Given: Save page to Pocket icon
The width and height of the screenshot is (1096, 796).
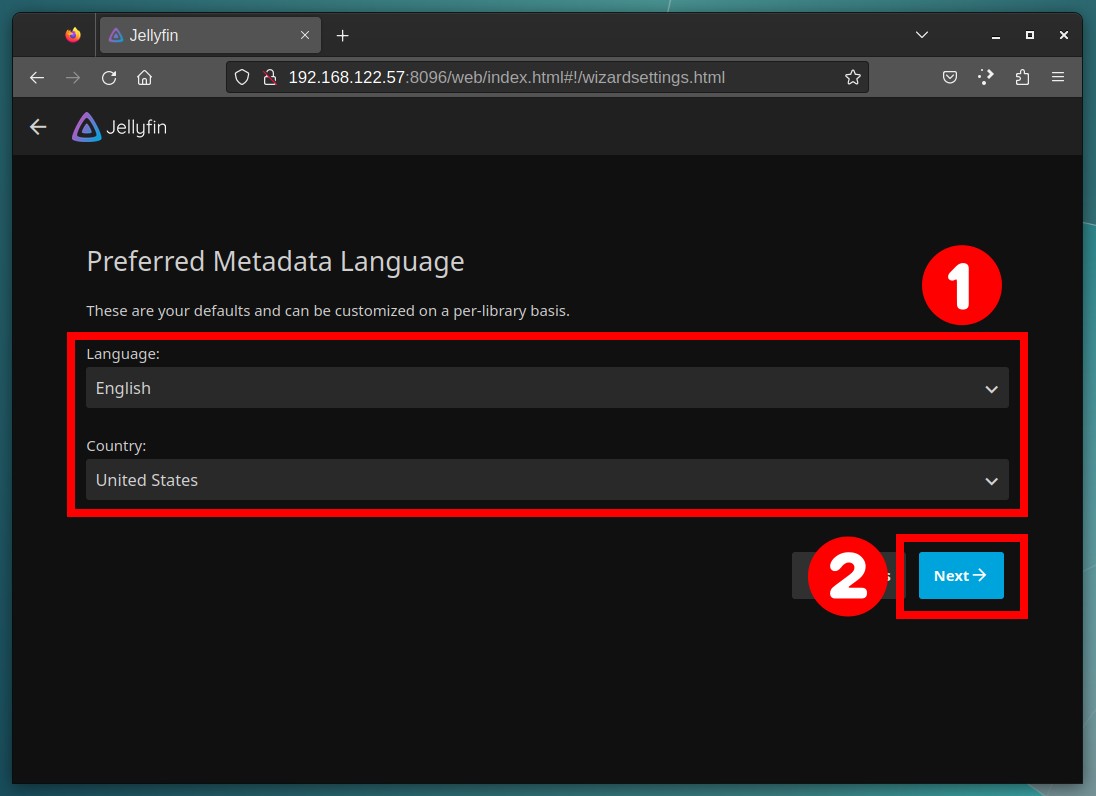Looking at the screenshot, I should (x=949, y=78).
